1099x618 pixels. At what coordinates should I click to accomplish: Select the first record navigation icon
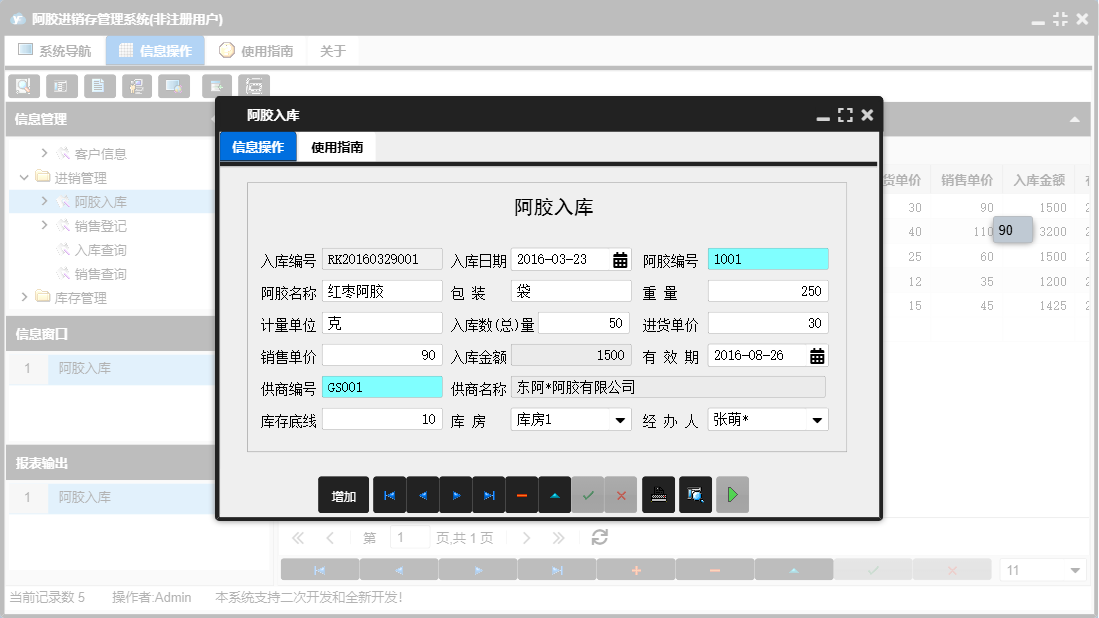pos(389,495)
